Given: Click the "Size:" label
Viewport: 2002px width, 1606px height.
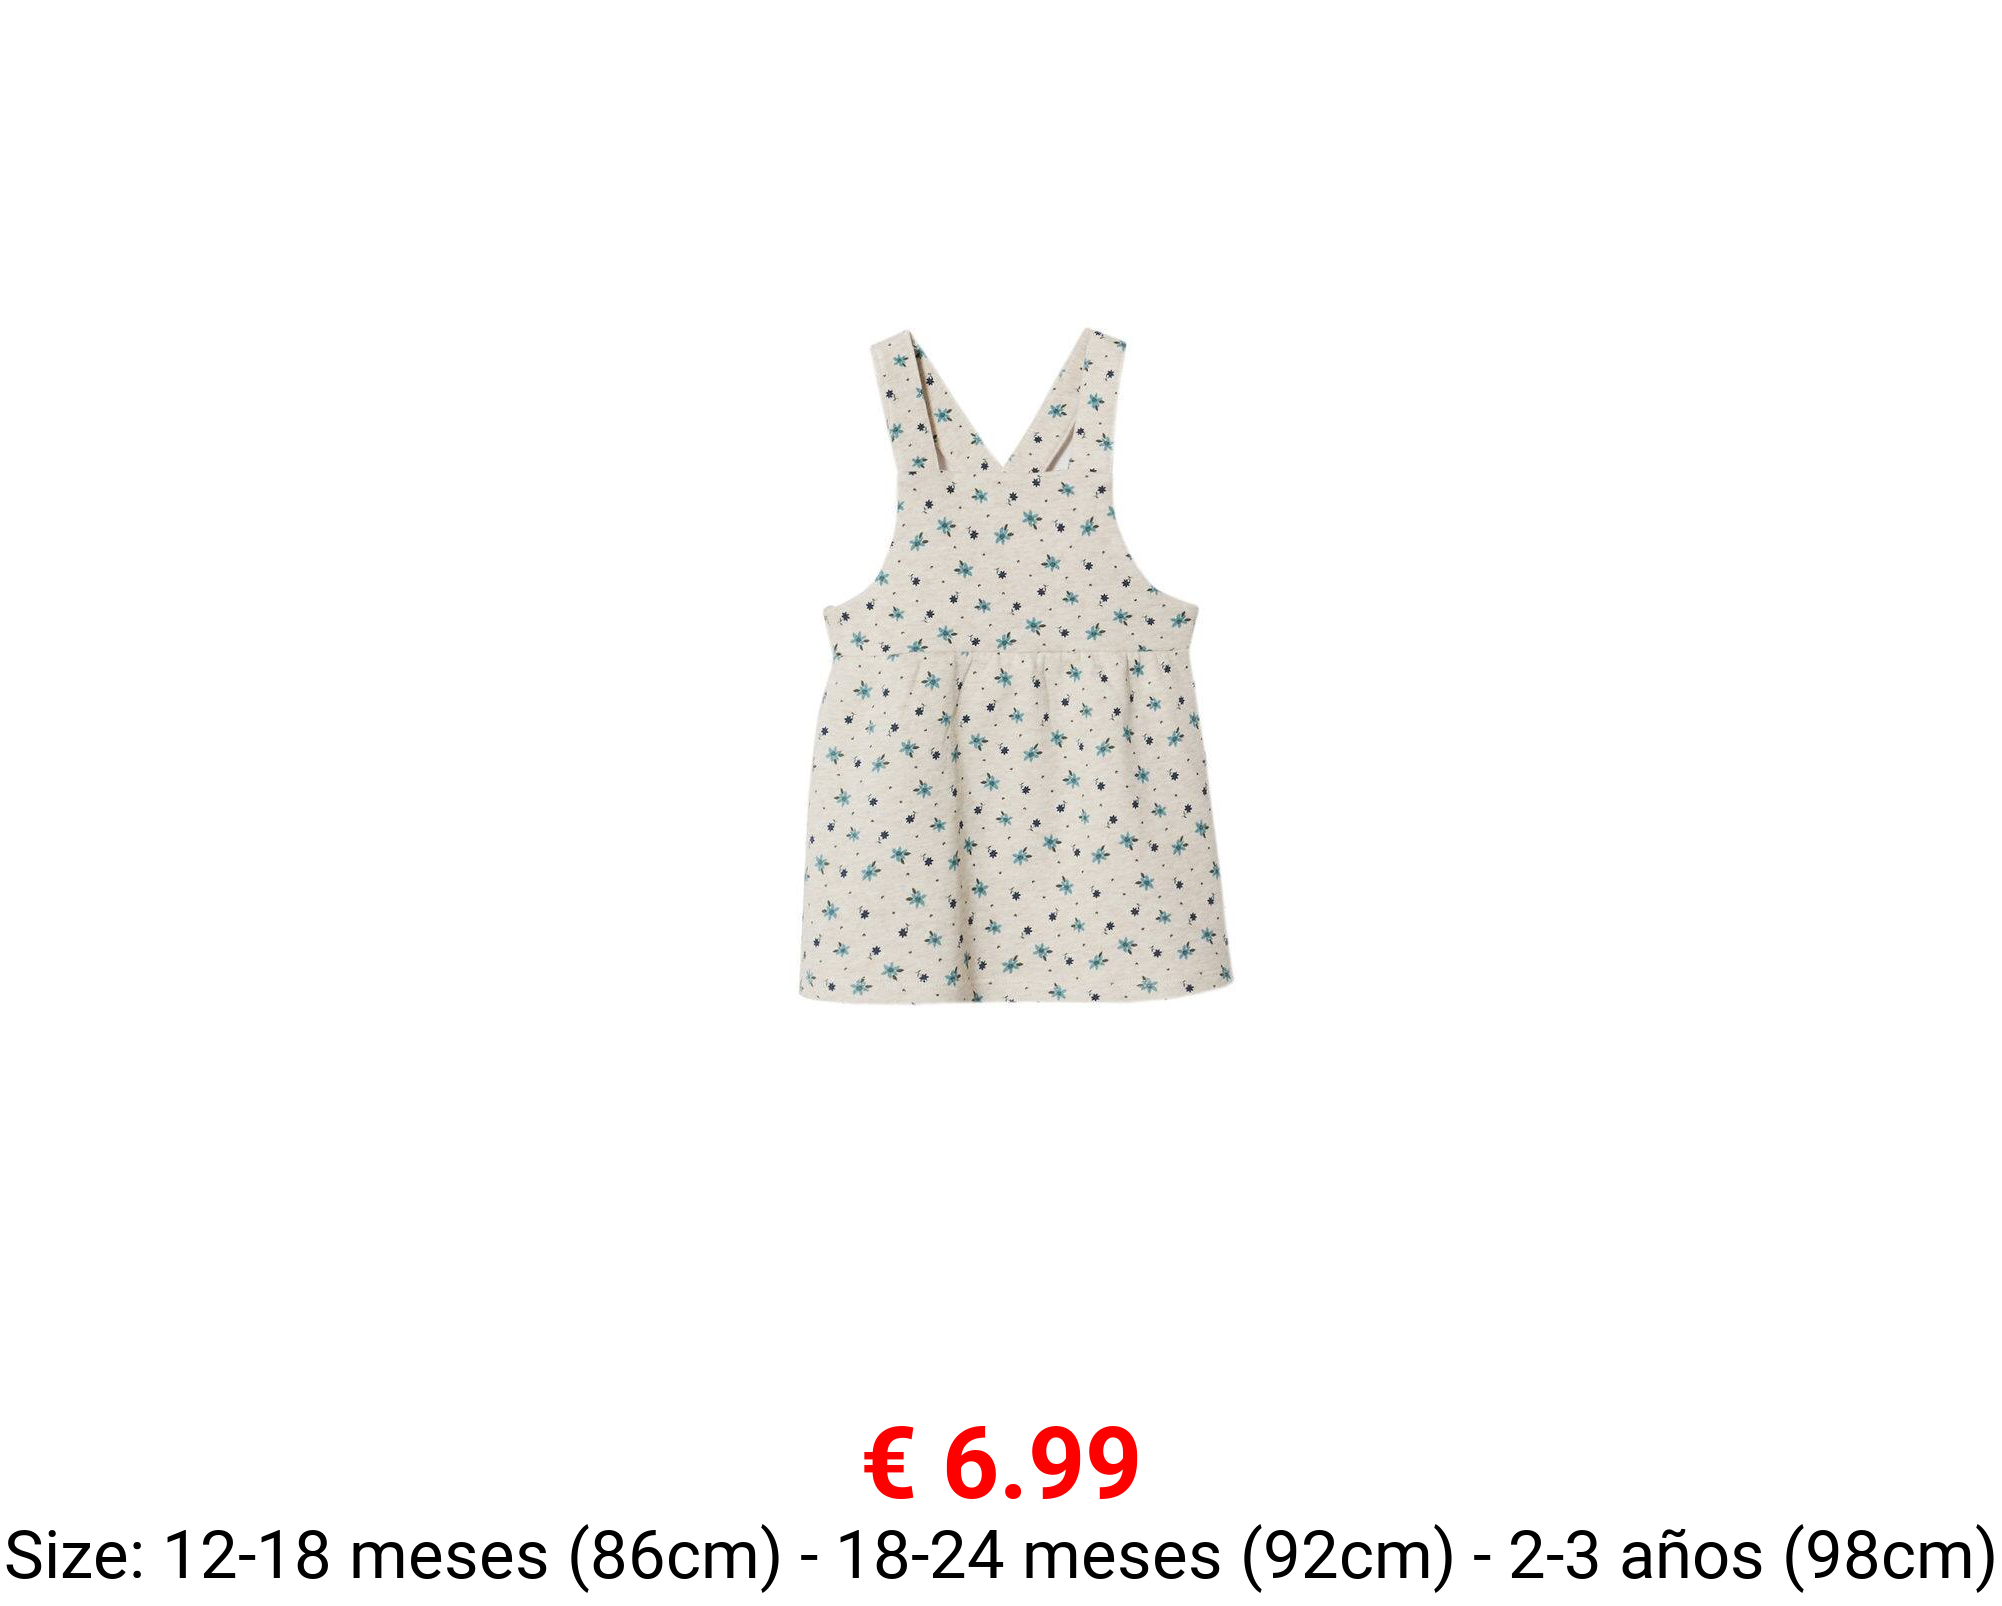Looking at the screenshot, I should coord(75,1556).
